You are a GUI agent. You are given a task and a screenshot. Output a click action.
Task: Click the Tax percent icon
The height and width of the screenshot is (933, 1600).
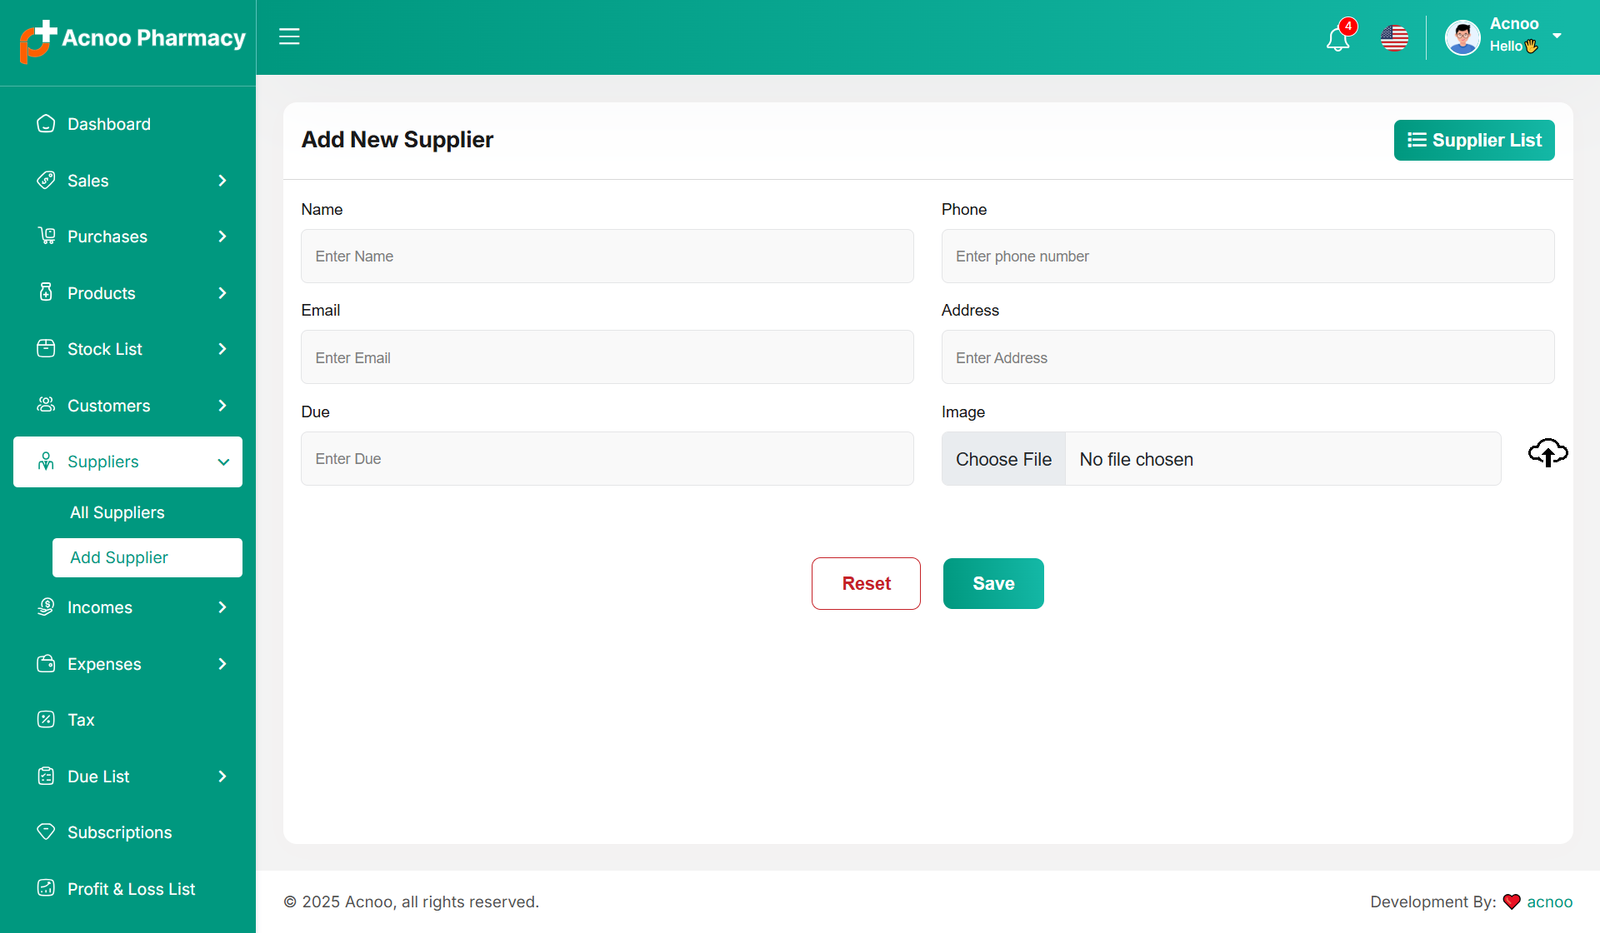46,720
